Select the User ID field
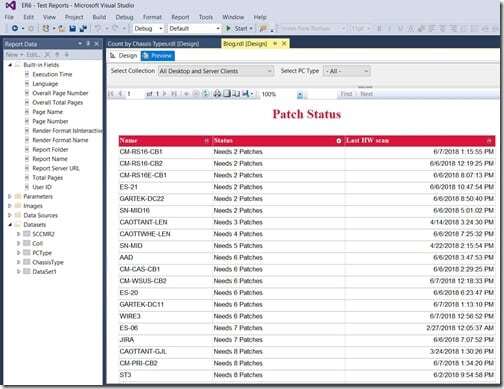This screenshot has height=389, width=504. click(42, 187)
